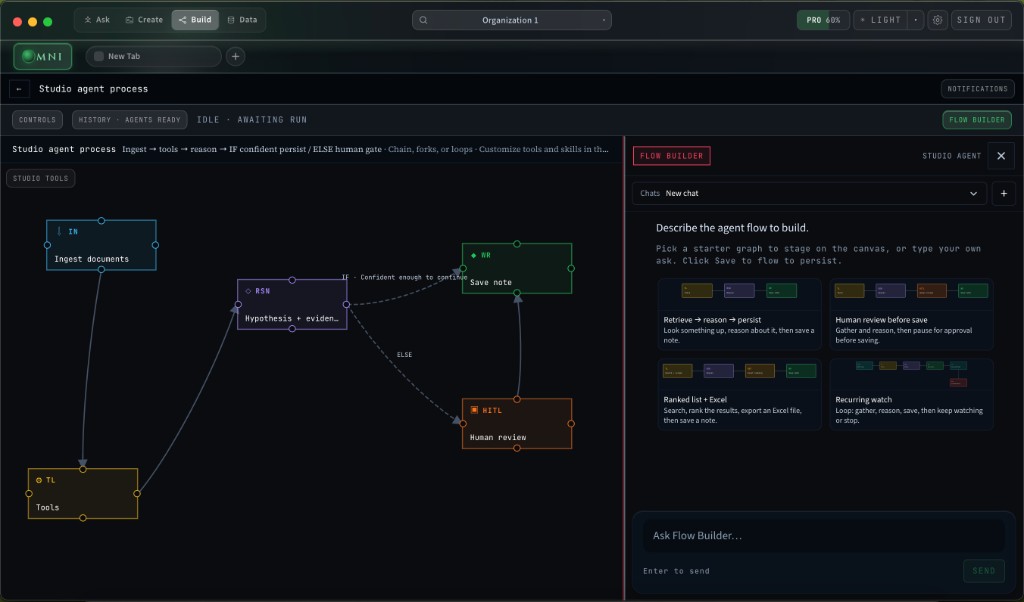
Task: Click the top connector of the Save note node
Action: point(517,244)
